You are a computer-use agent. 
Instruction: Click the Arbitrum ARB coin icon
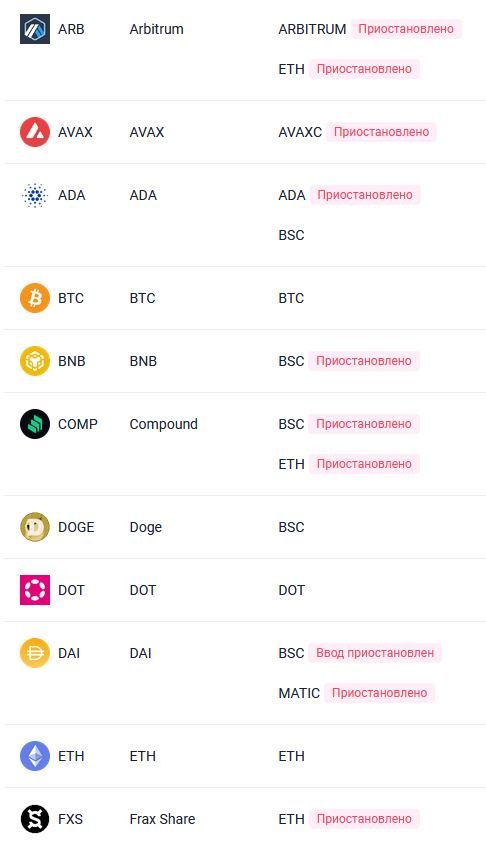[35, 29]
